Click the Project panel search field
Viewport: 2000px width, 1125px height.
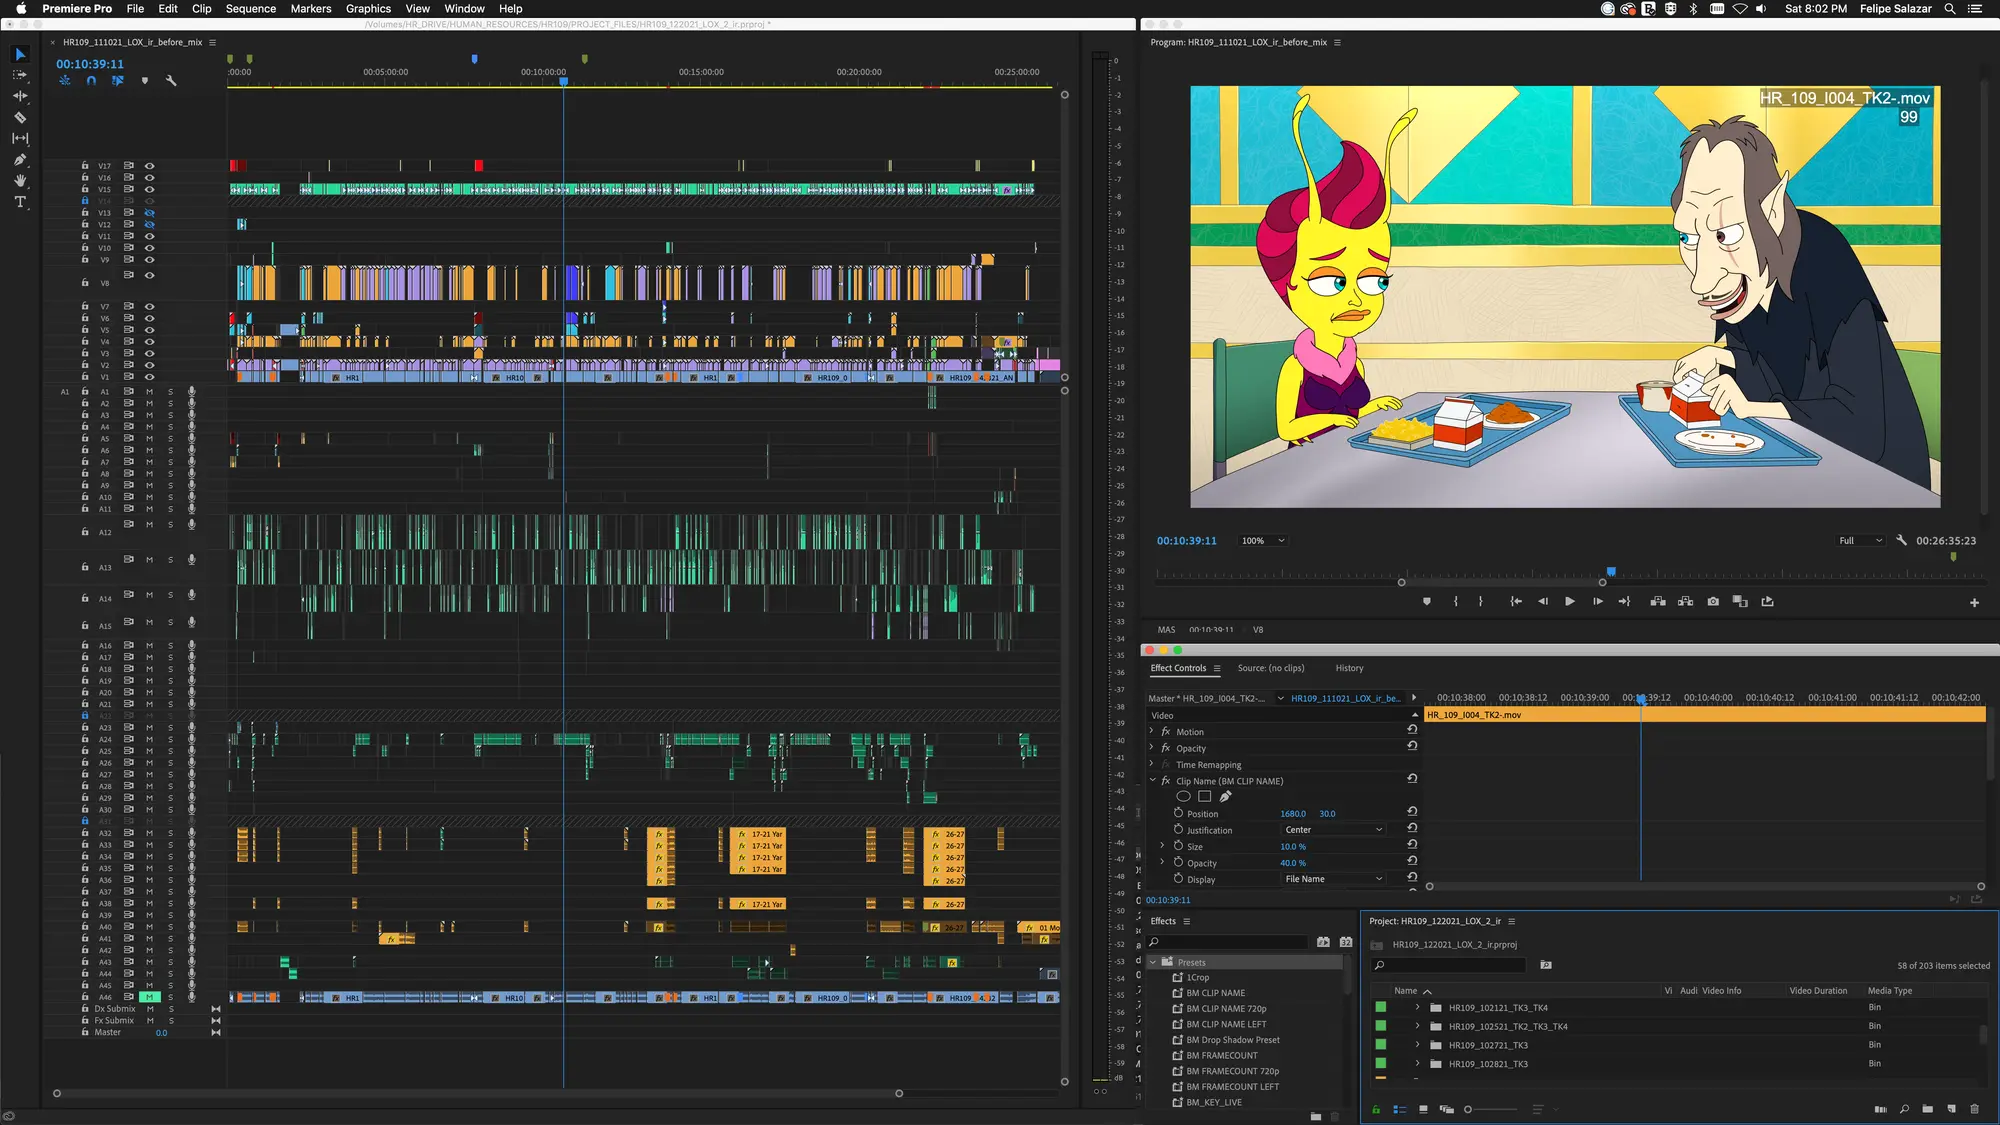(1449, 966)
